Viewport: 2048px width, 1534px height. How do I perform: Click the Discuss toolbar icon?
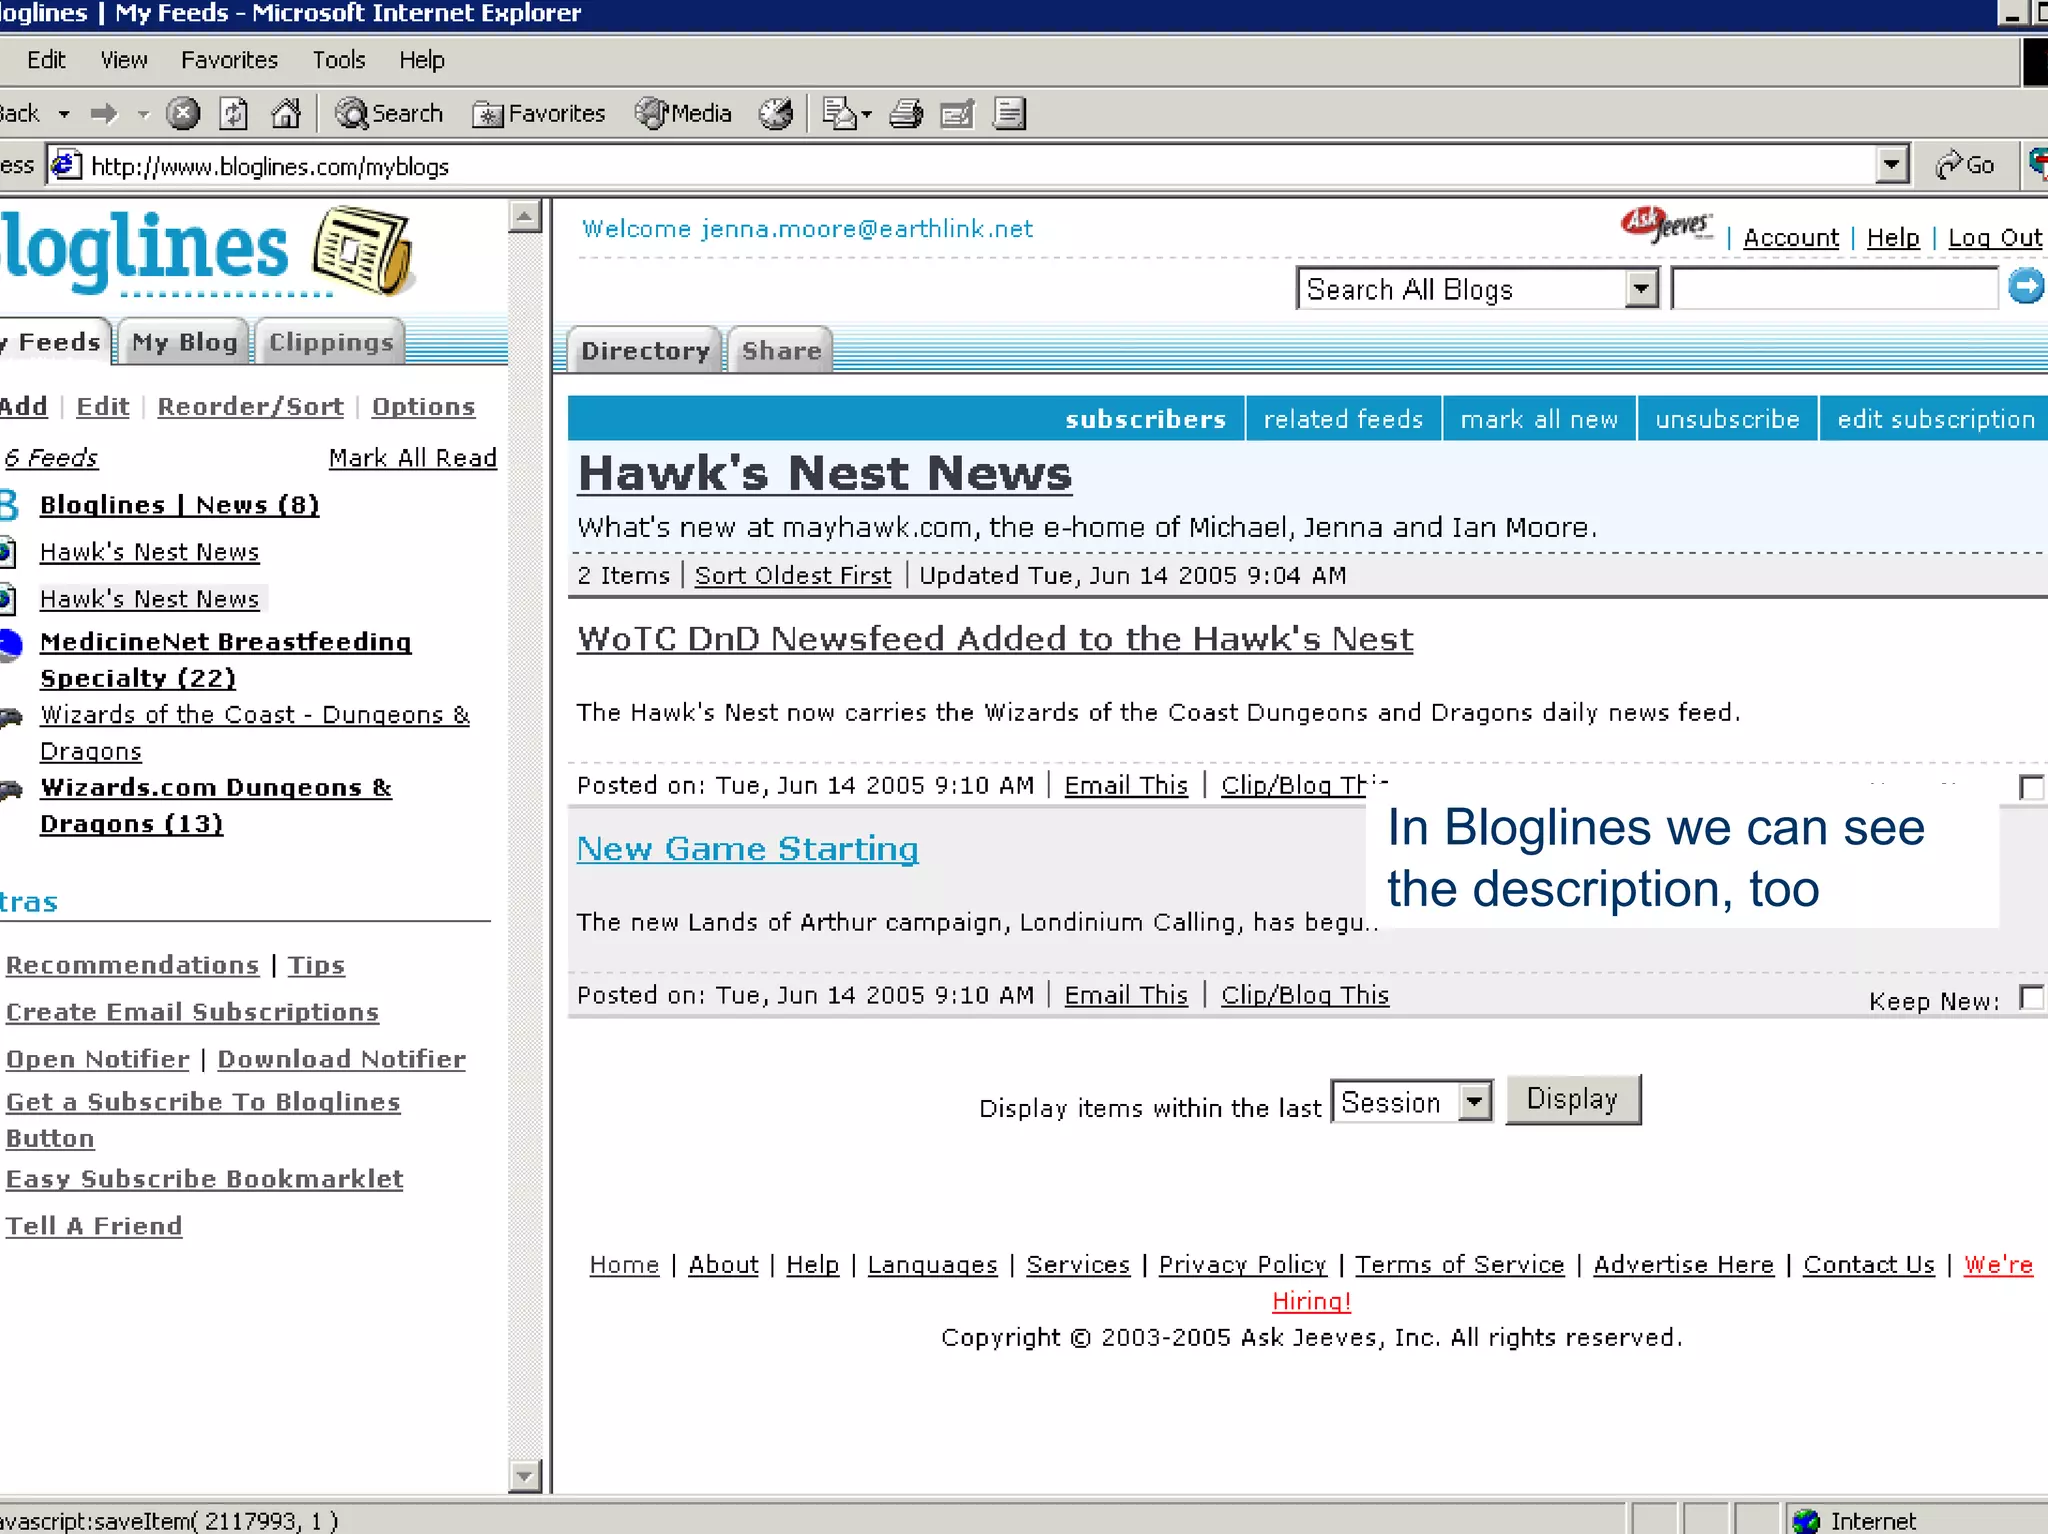click(x=1010, y=114)
